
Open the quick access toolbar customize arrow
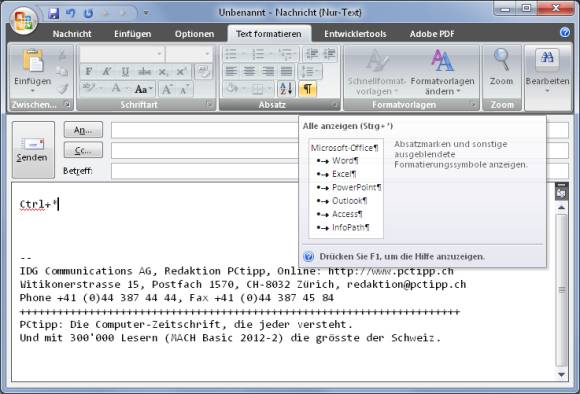click(x=146, y=13)
